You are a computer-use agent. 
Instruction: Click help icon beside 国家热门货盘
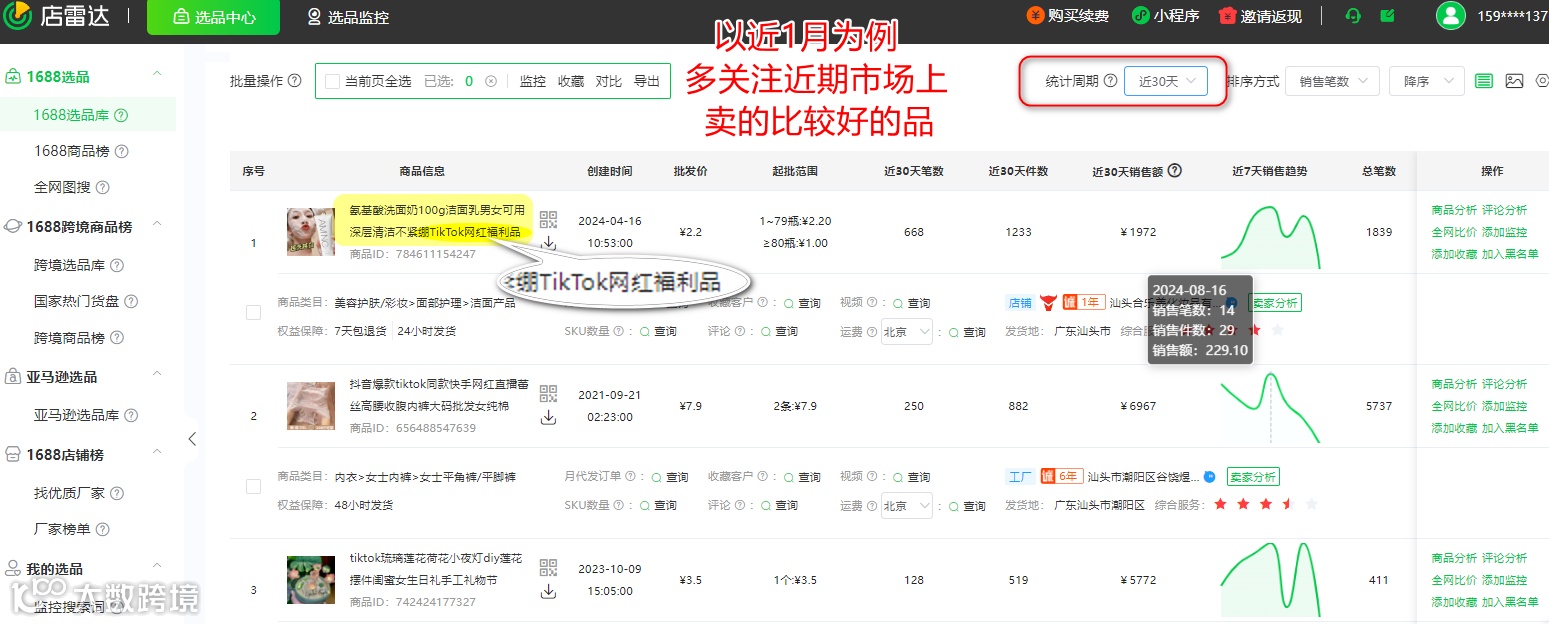pos(130,301)
